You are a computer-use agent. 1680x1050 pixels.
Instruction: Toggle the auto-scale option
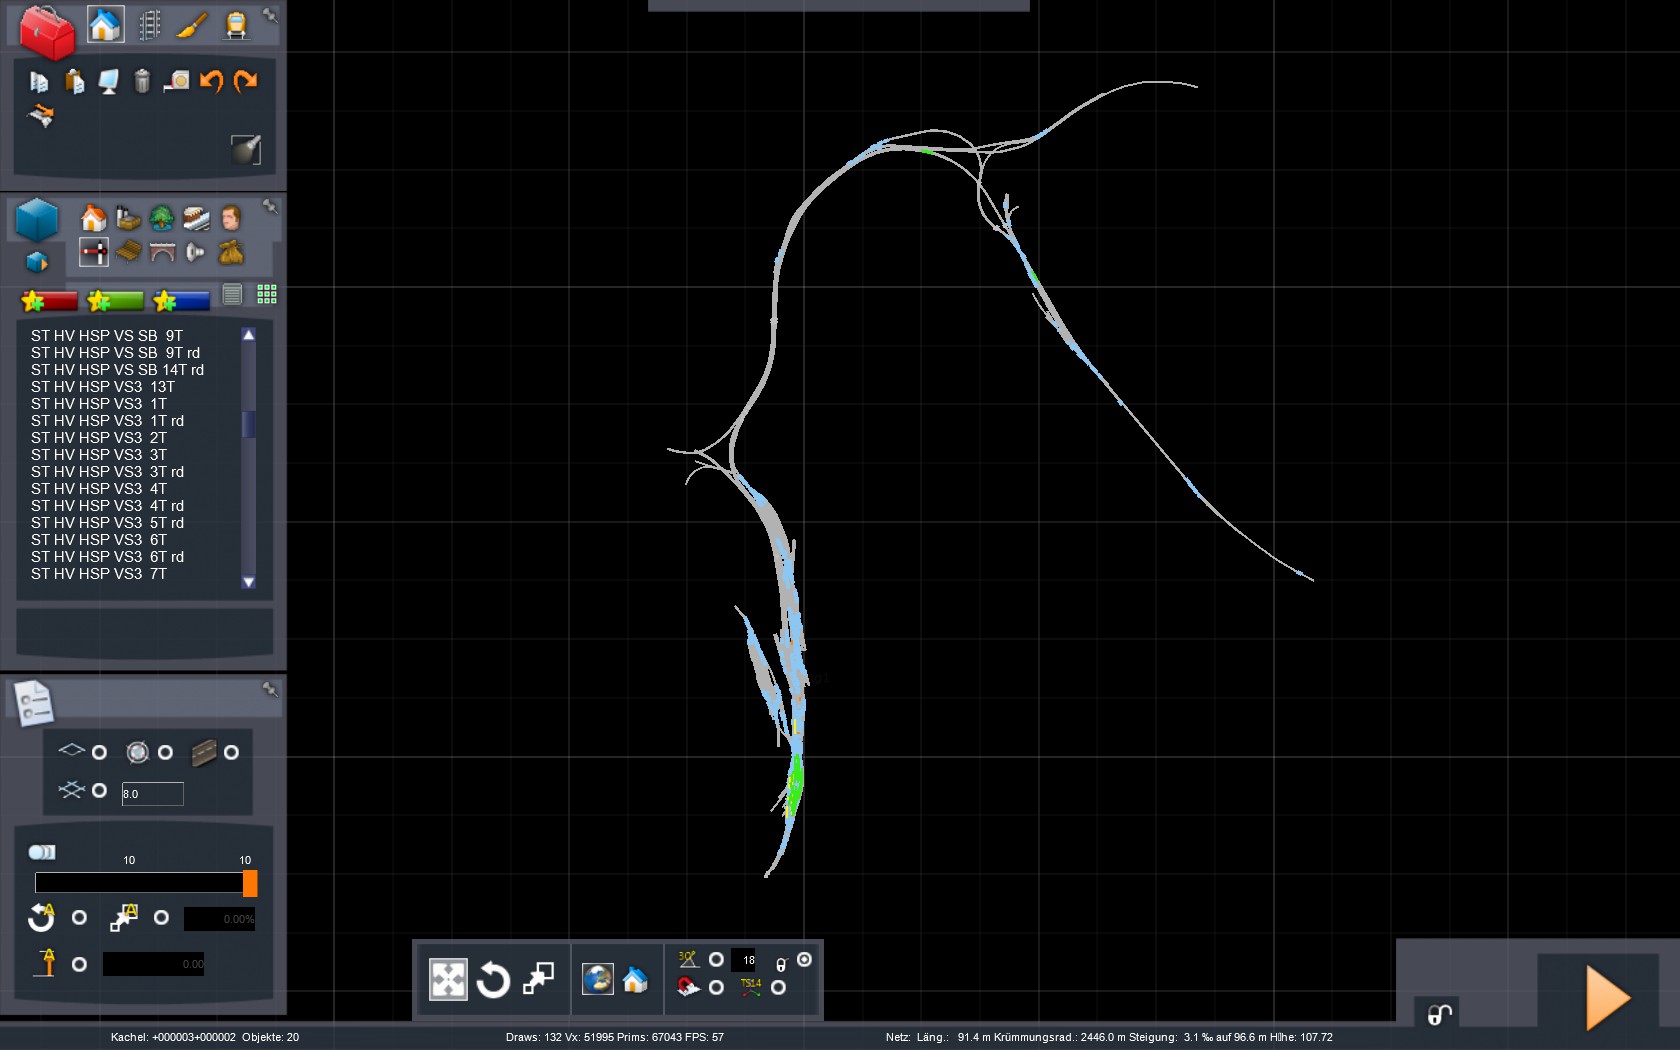[x=161, y=917]
